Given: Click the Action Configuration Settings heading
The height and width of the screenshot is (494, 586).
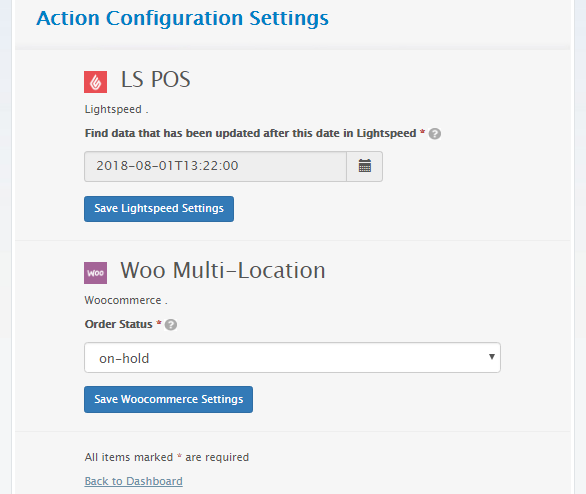Looking at the screenshot, I should point(182,18).
